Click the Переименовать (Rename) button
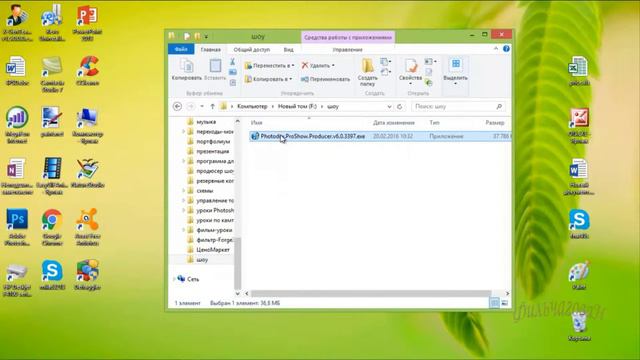 [x=325, y=79]
